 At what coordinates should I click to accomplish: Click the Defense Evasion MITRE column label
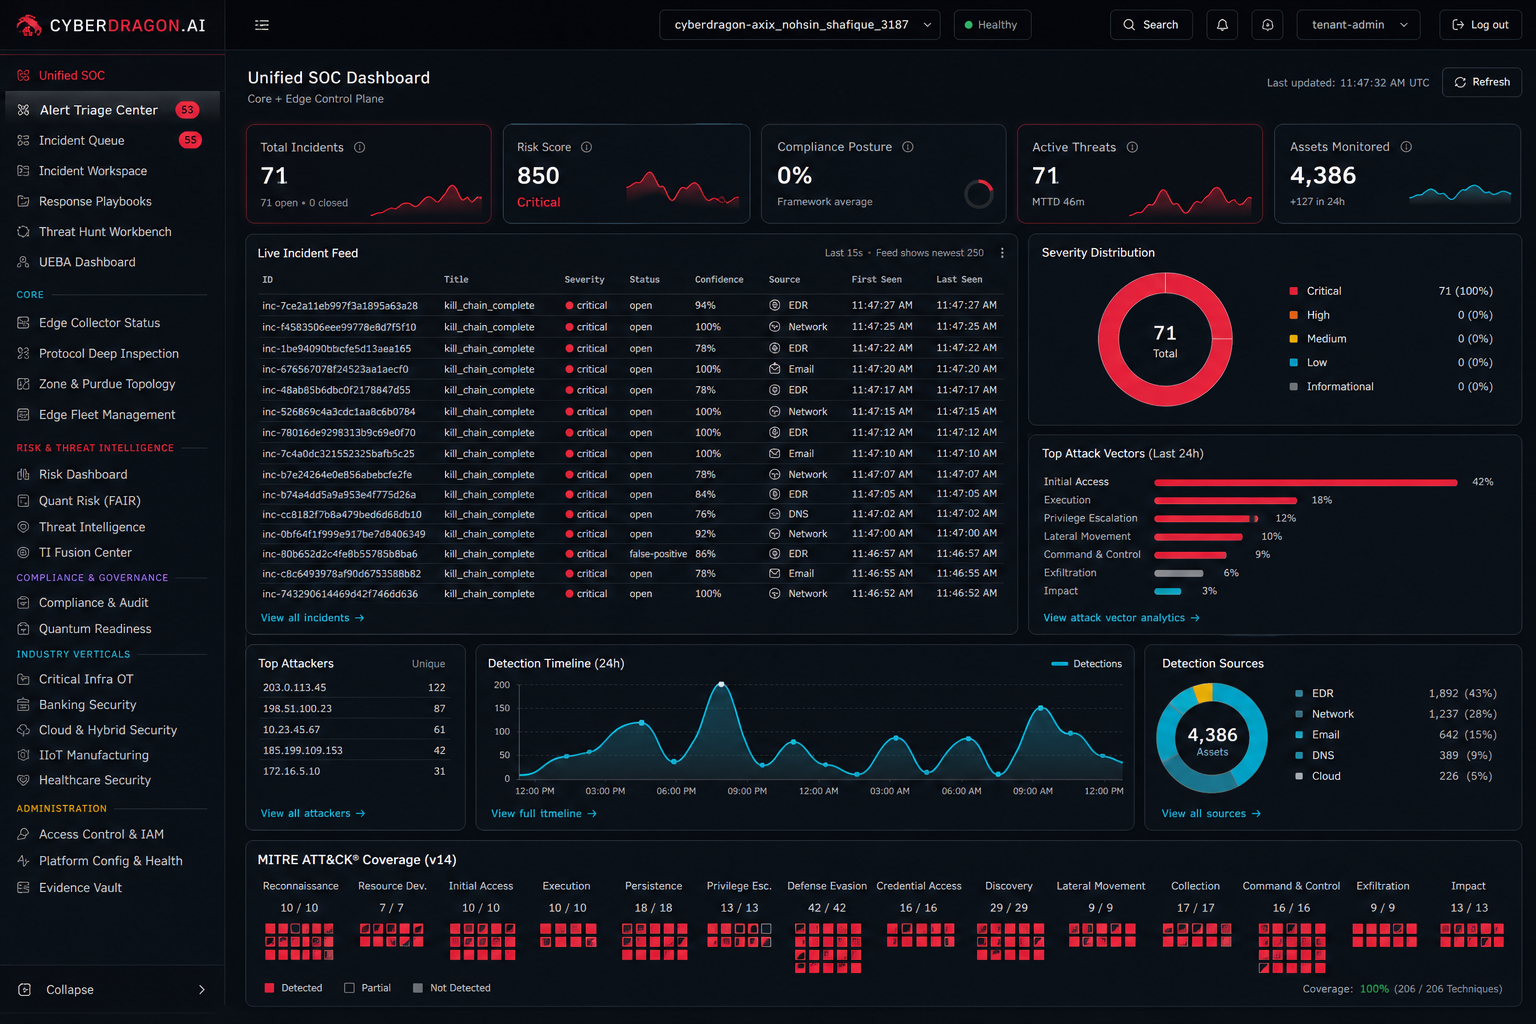click(827, 886)
